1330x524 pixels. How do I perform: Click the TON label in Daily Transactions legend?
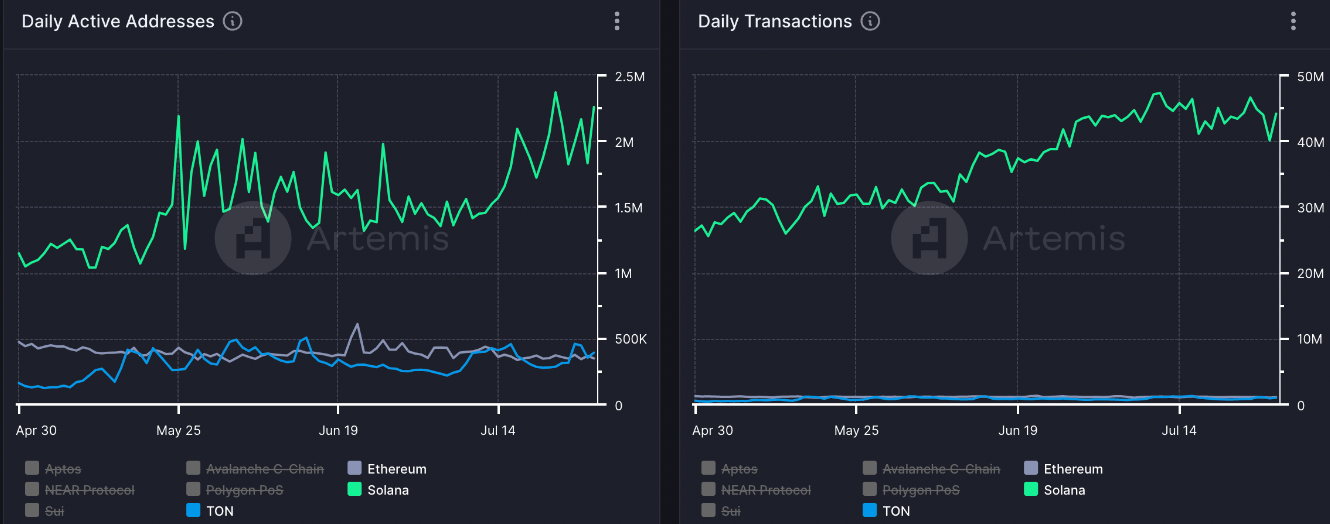[896, 511]
